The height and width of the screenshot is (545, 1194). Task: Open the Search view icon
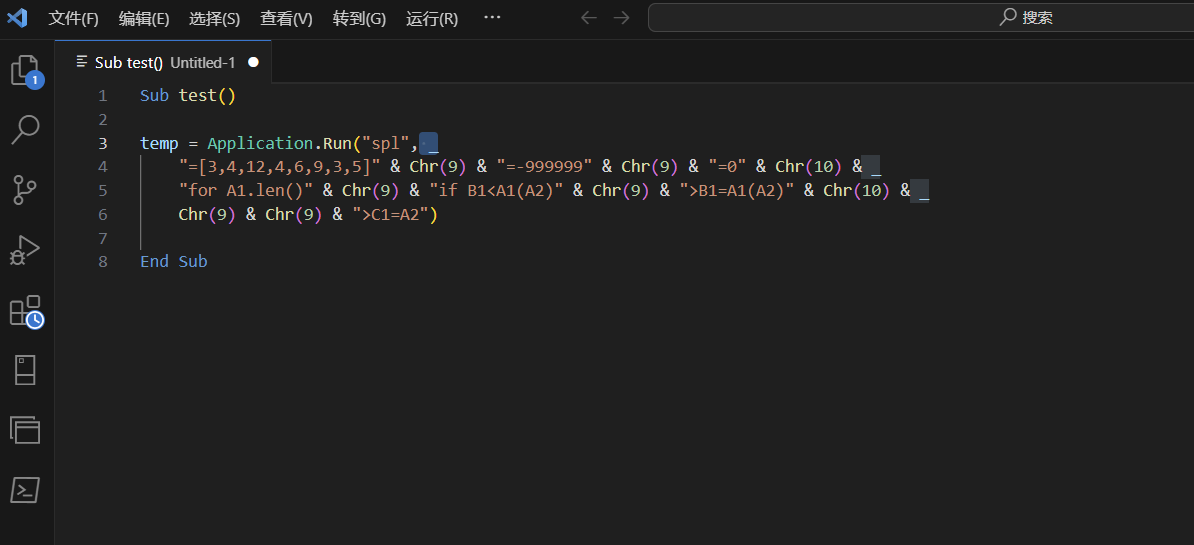26,129
